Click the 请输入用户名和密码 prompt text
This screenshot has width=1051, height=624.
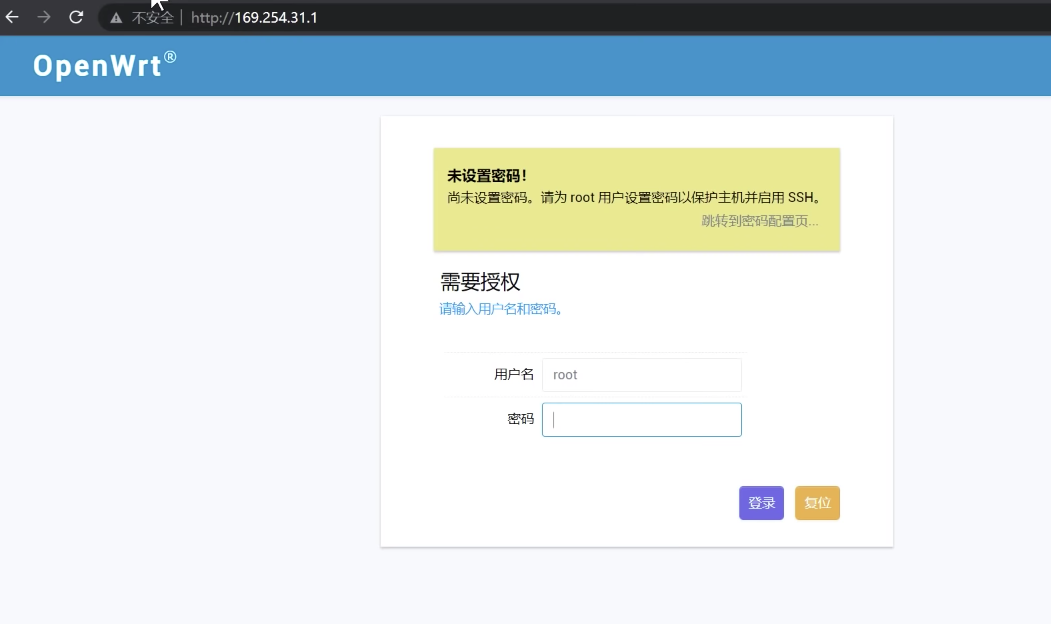click(x=501, y=309)
